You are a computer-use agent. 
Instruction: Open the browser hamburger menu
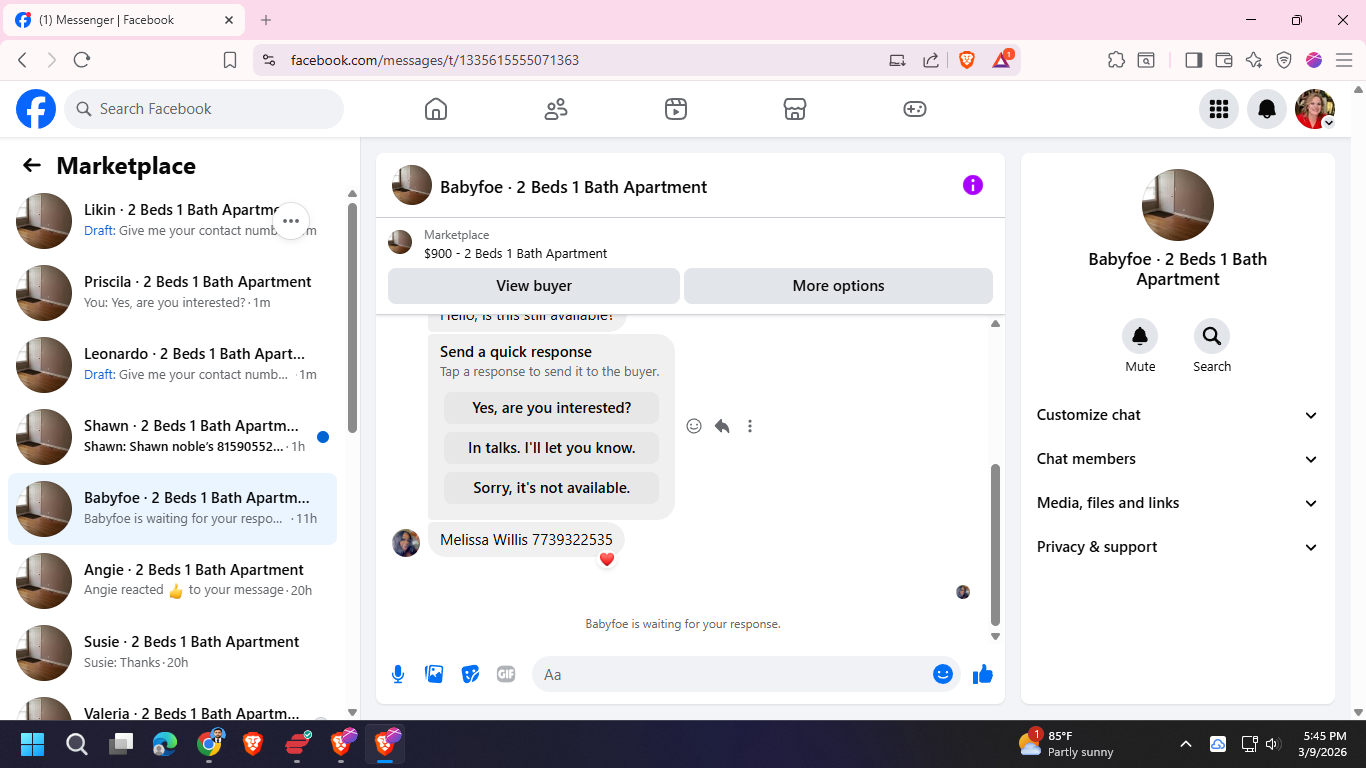click(1344, 60)
